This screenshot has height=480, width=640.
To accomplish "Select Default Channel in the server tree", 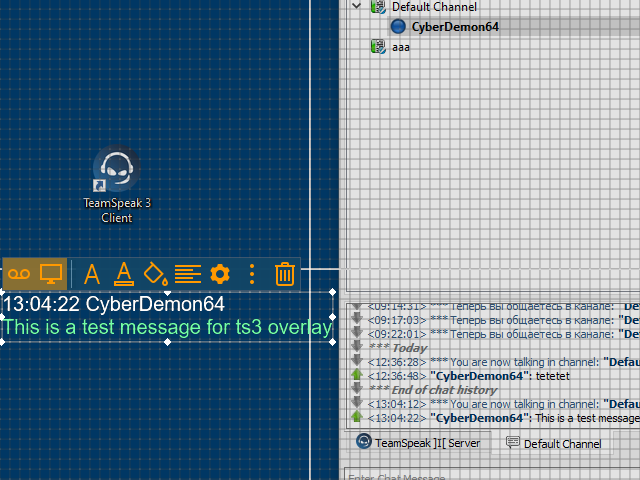I will pyautogui.click(x=434, y=7).
